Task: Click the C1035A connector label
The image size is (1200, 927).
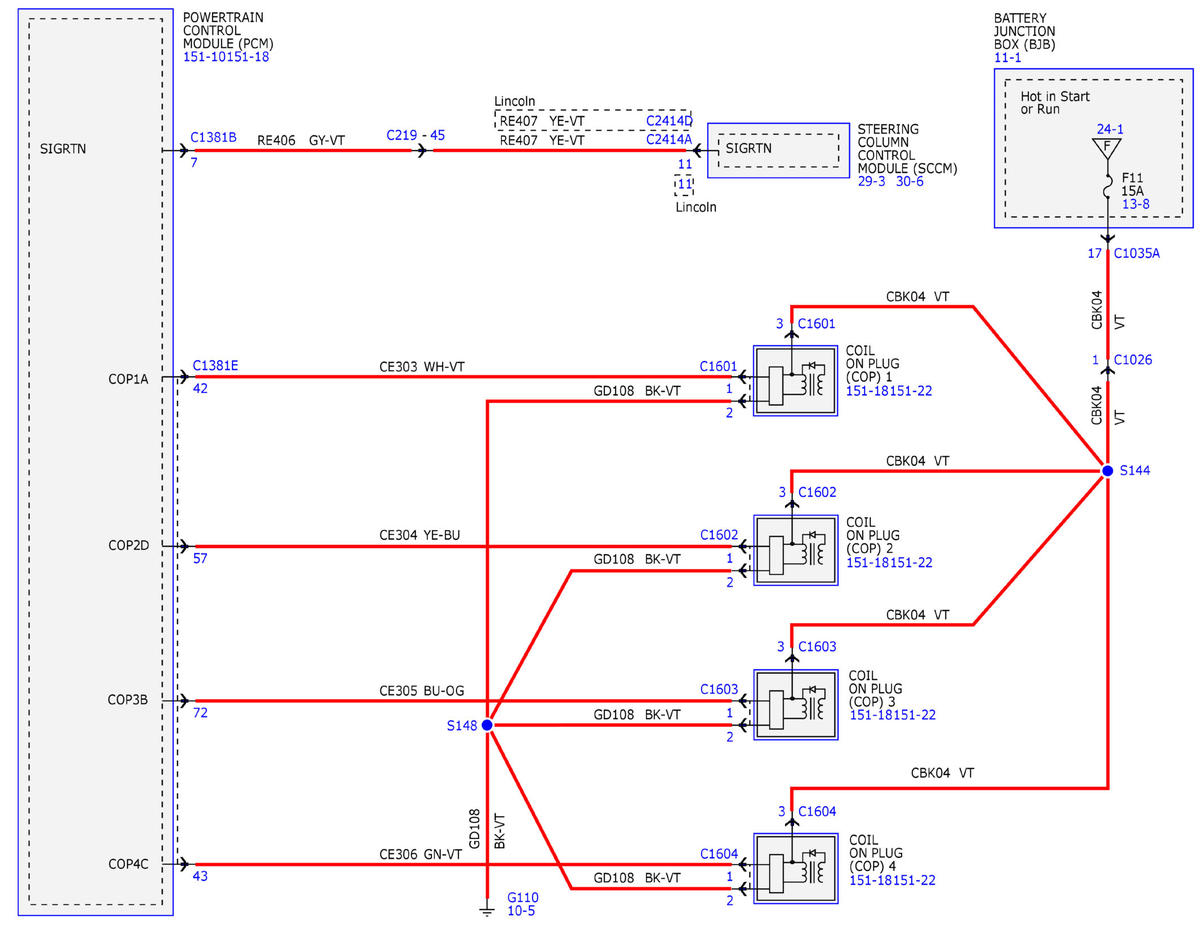Action: 1137,253
